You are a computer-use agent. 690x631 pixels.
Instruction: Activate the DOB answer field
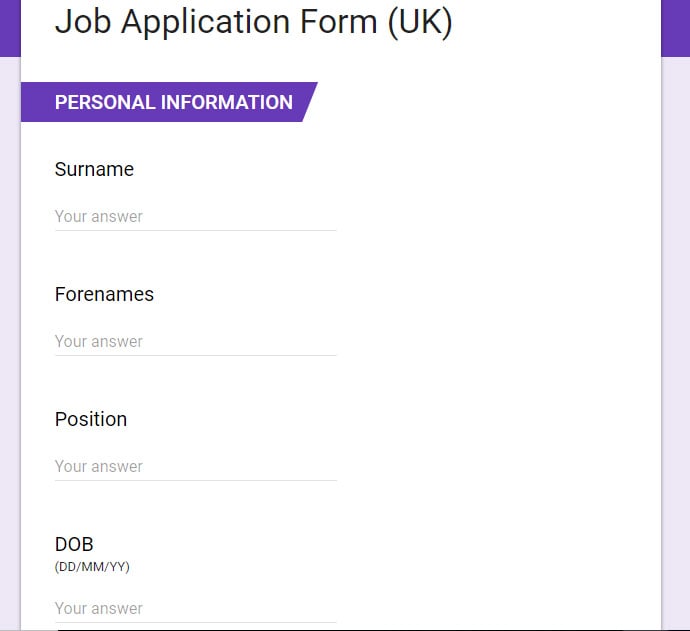point(195,608)
